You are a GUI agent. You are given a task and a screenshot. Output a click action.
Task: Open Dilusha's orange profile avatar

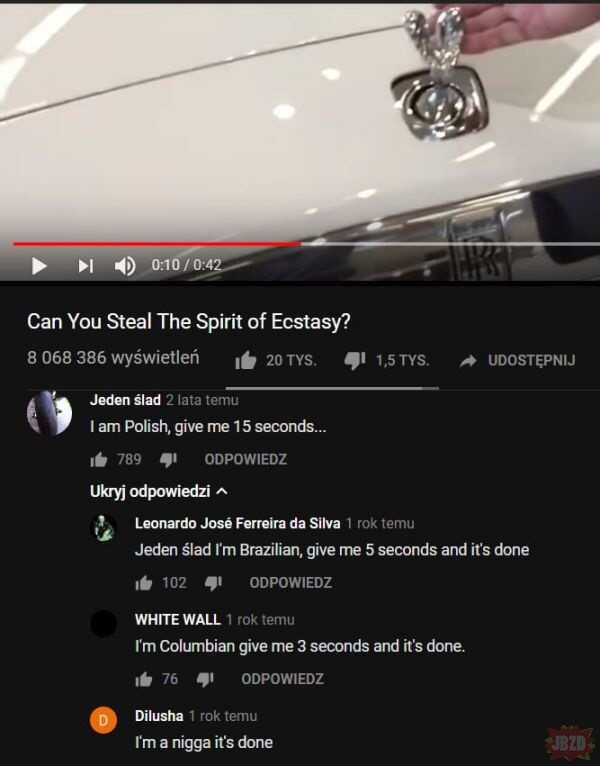tap(104, 720)
